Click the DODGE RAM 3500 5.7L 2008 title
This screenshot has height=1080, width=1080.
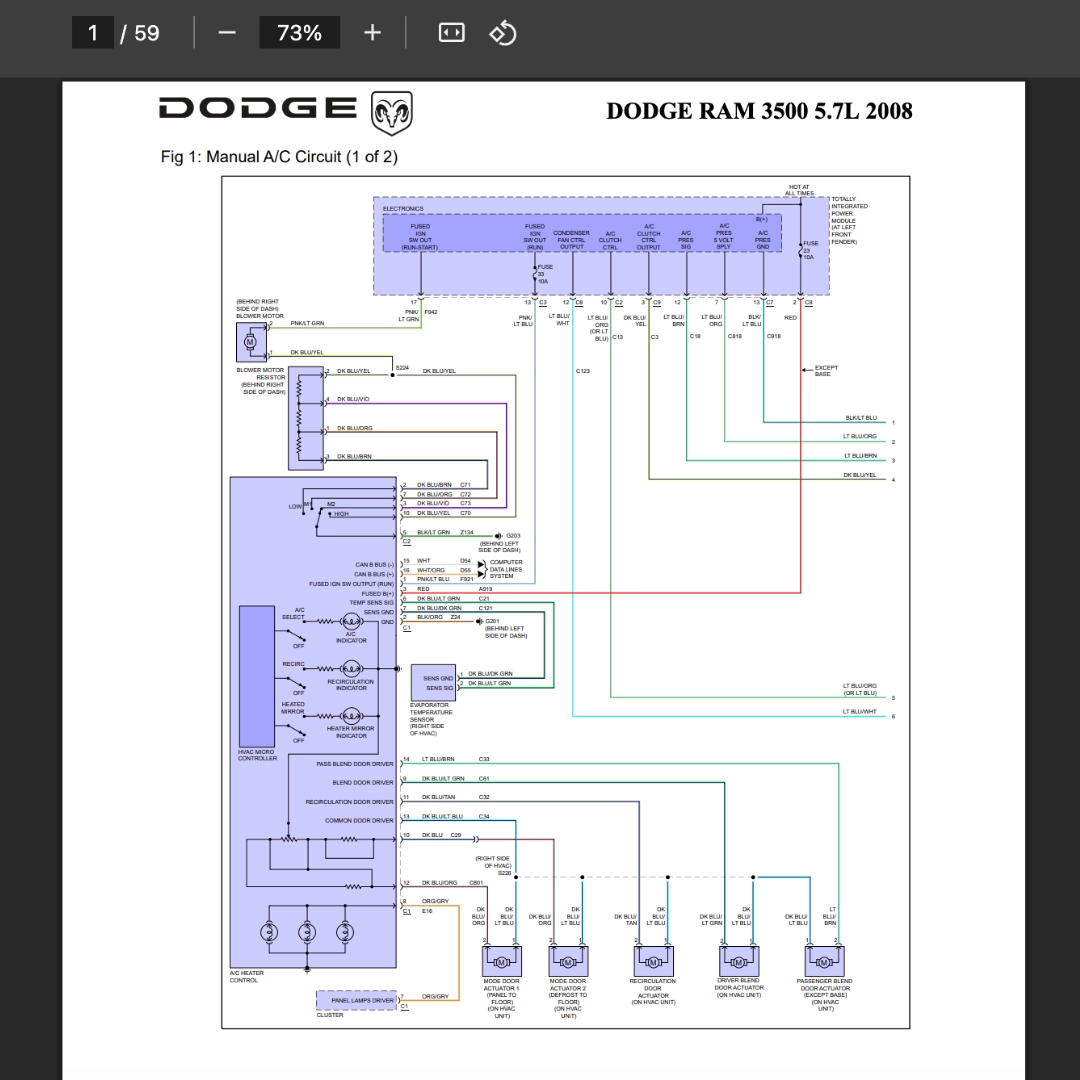point(759,111)
